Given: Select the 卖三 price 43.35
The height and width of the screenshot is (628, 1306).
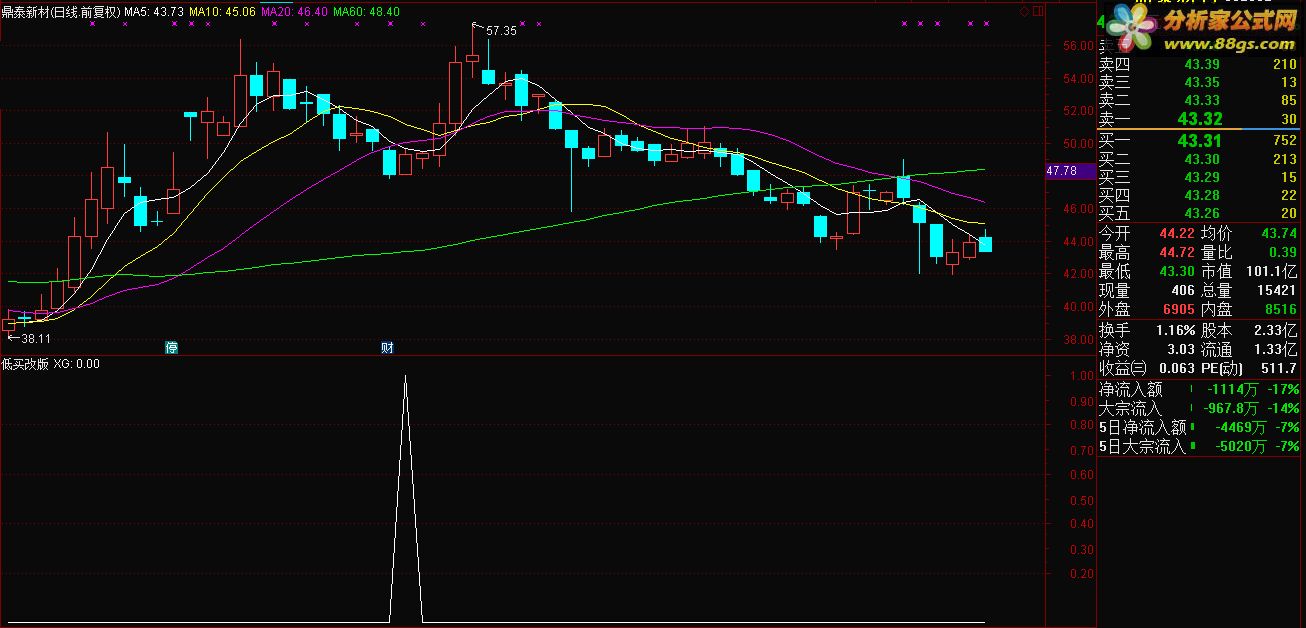Looking at the screenshot, I should pos(1202,83).
